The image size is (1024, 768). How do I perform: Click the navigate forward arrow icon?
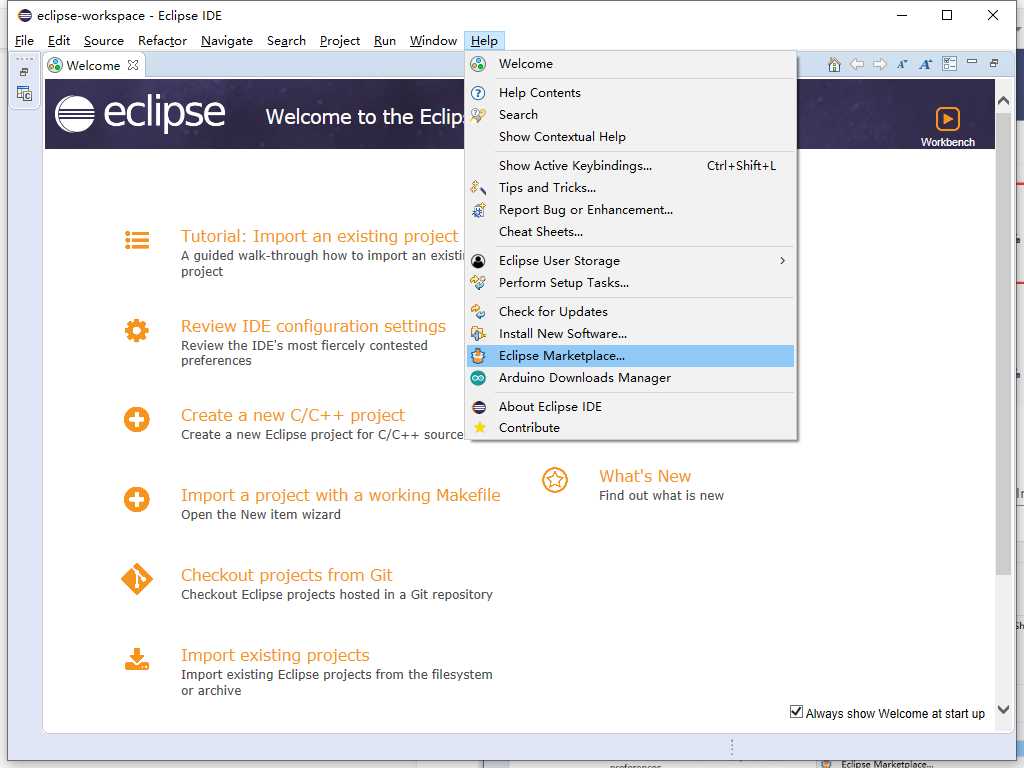[880, 64]
